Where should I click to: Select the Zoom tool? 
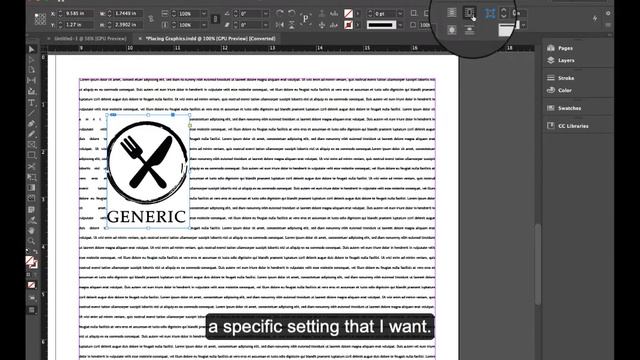pyautogui.click(x=31, y=241)
